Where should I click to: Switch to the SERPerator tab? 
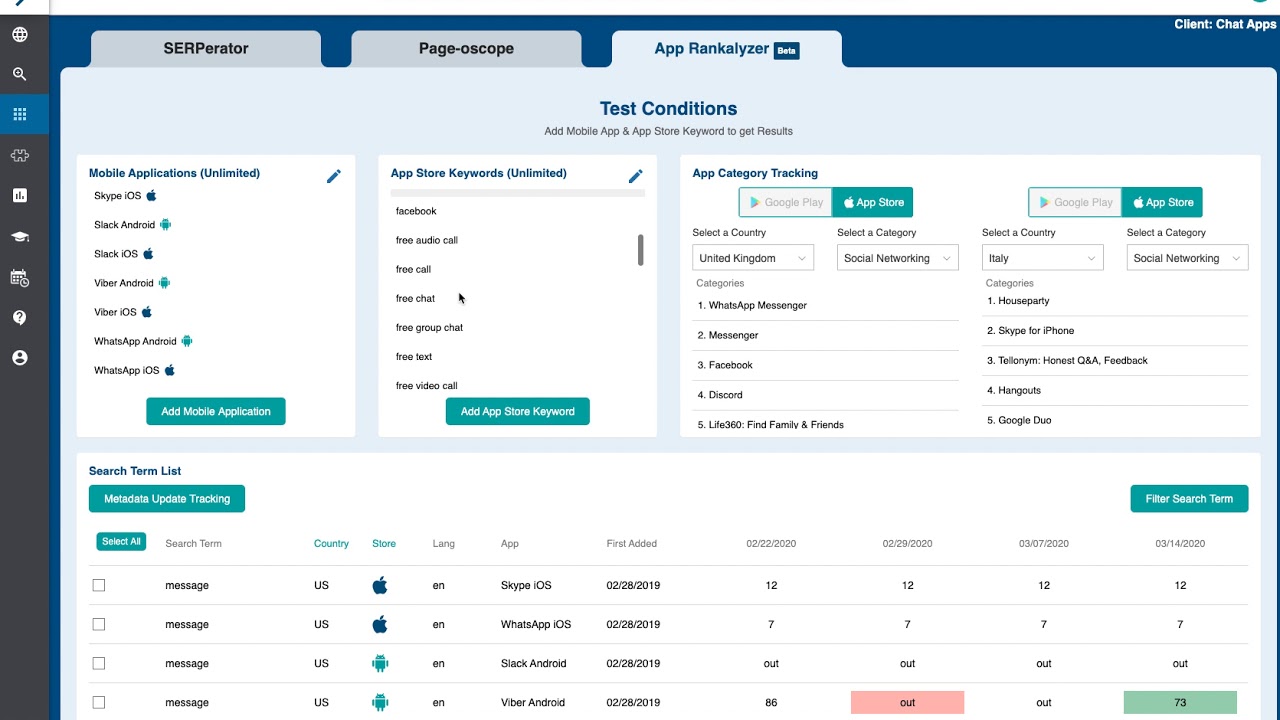(x=206, y=48)
